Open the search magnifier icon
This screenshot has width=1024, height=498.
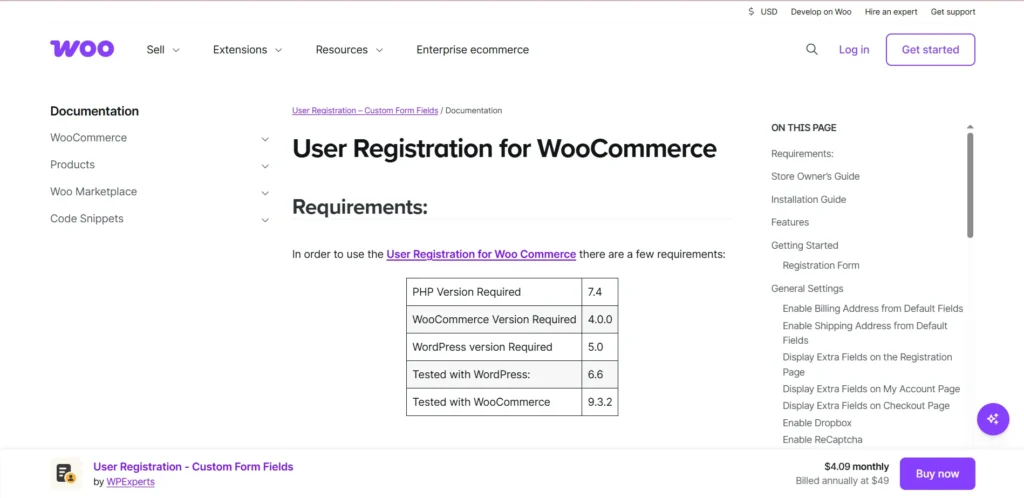coord(812,50)
